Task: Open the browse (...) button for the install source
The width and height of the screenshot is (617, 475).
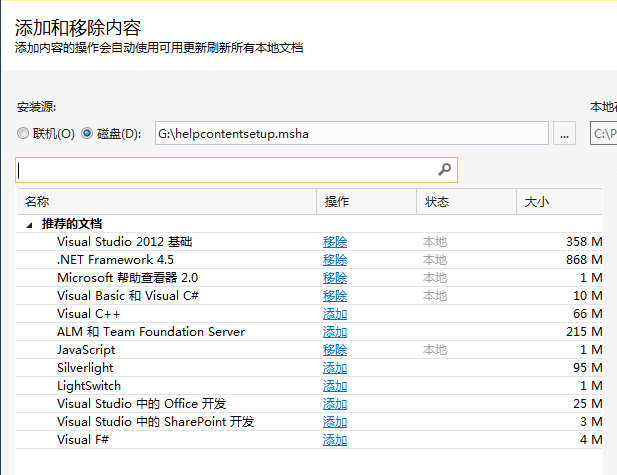Action: coord(564,133)
